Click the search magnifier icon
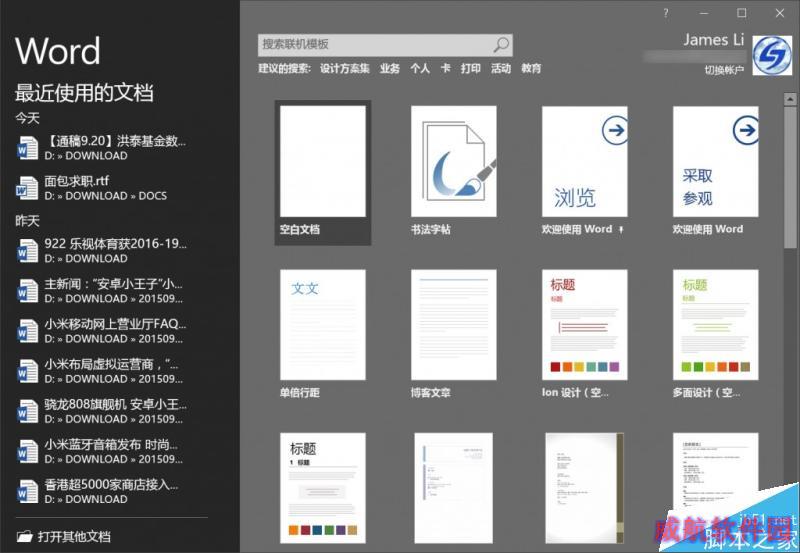Viewport: 800px width, 553px height. (501, 45)
